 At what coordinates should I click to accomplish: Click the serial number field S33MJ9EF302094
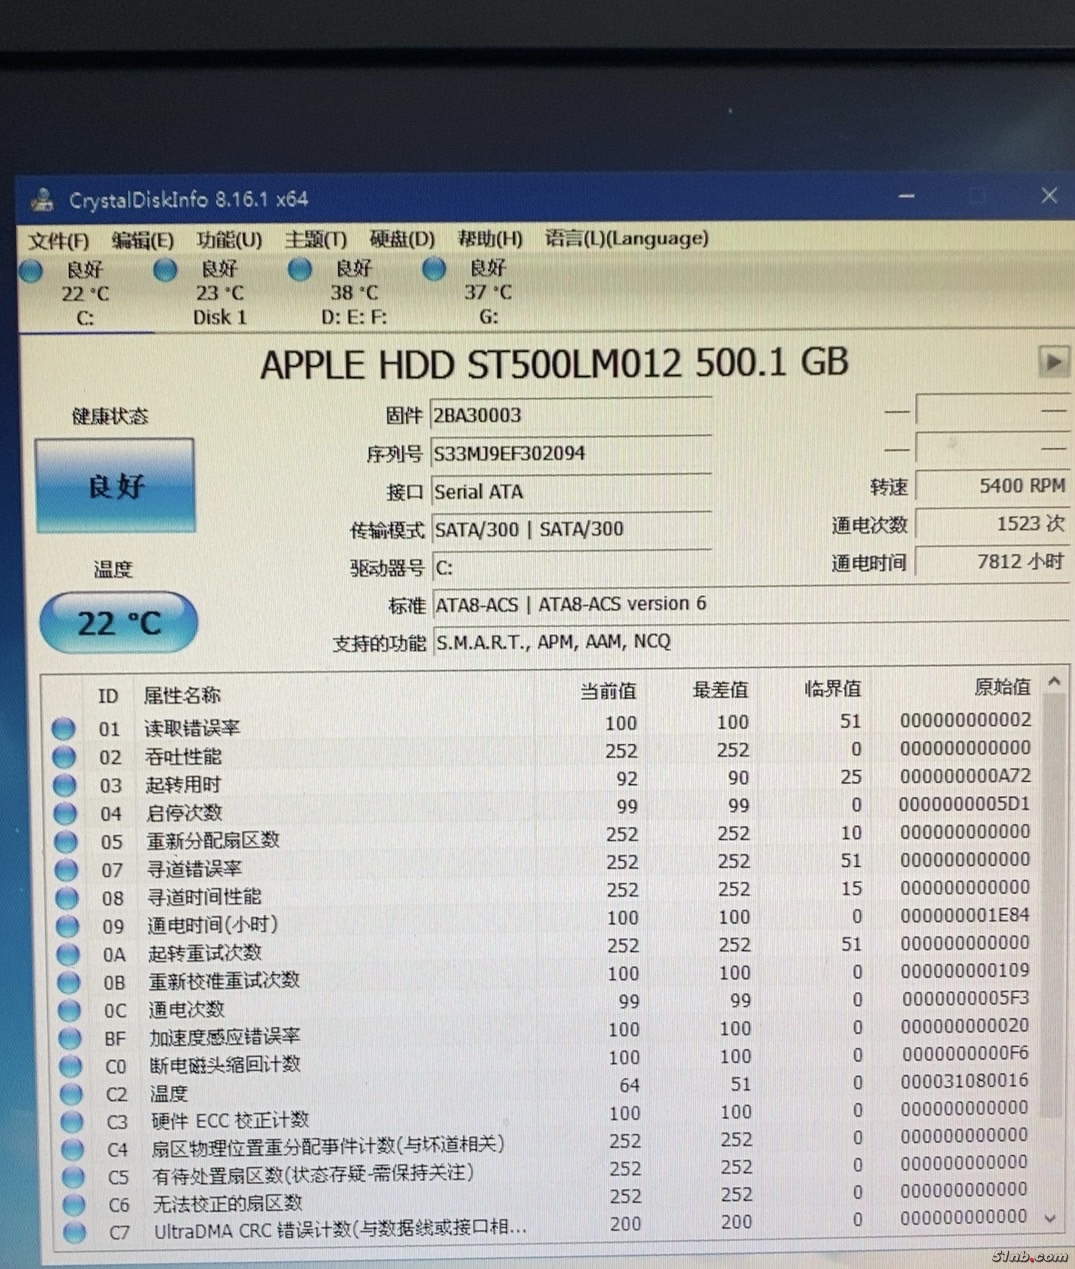(571, 453)
